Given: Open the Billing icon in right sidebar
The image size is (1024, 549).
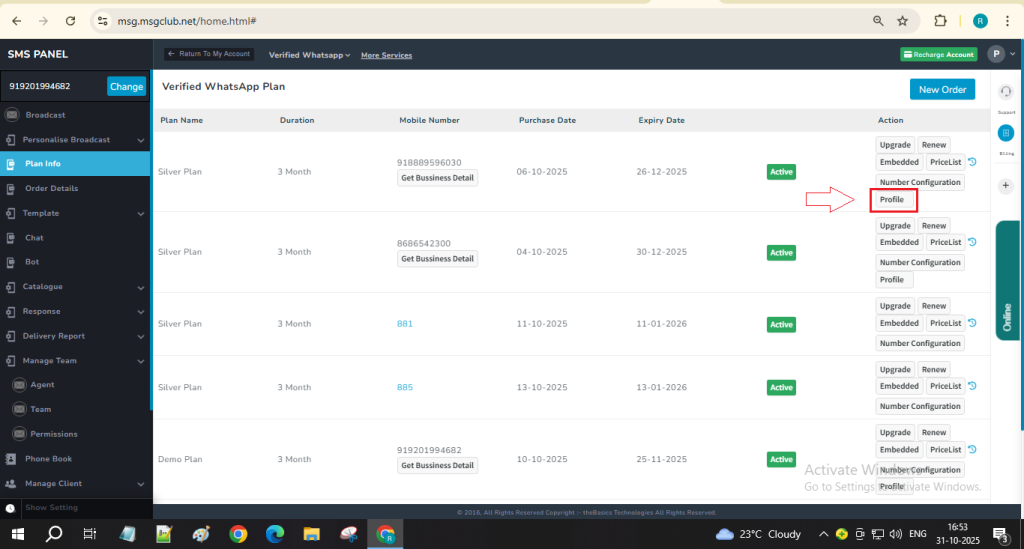Looking at the screenshot, I should (1006, 133).
